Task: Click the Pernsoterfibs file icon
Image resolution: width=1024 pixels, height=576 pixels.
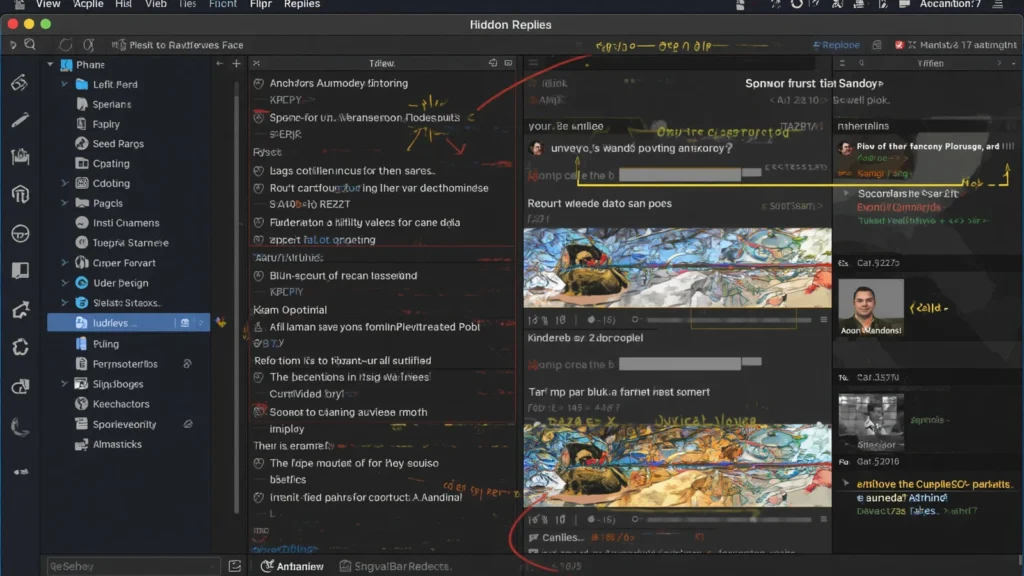Action: pos(82,364)
